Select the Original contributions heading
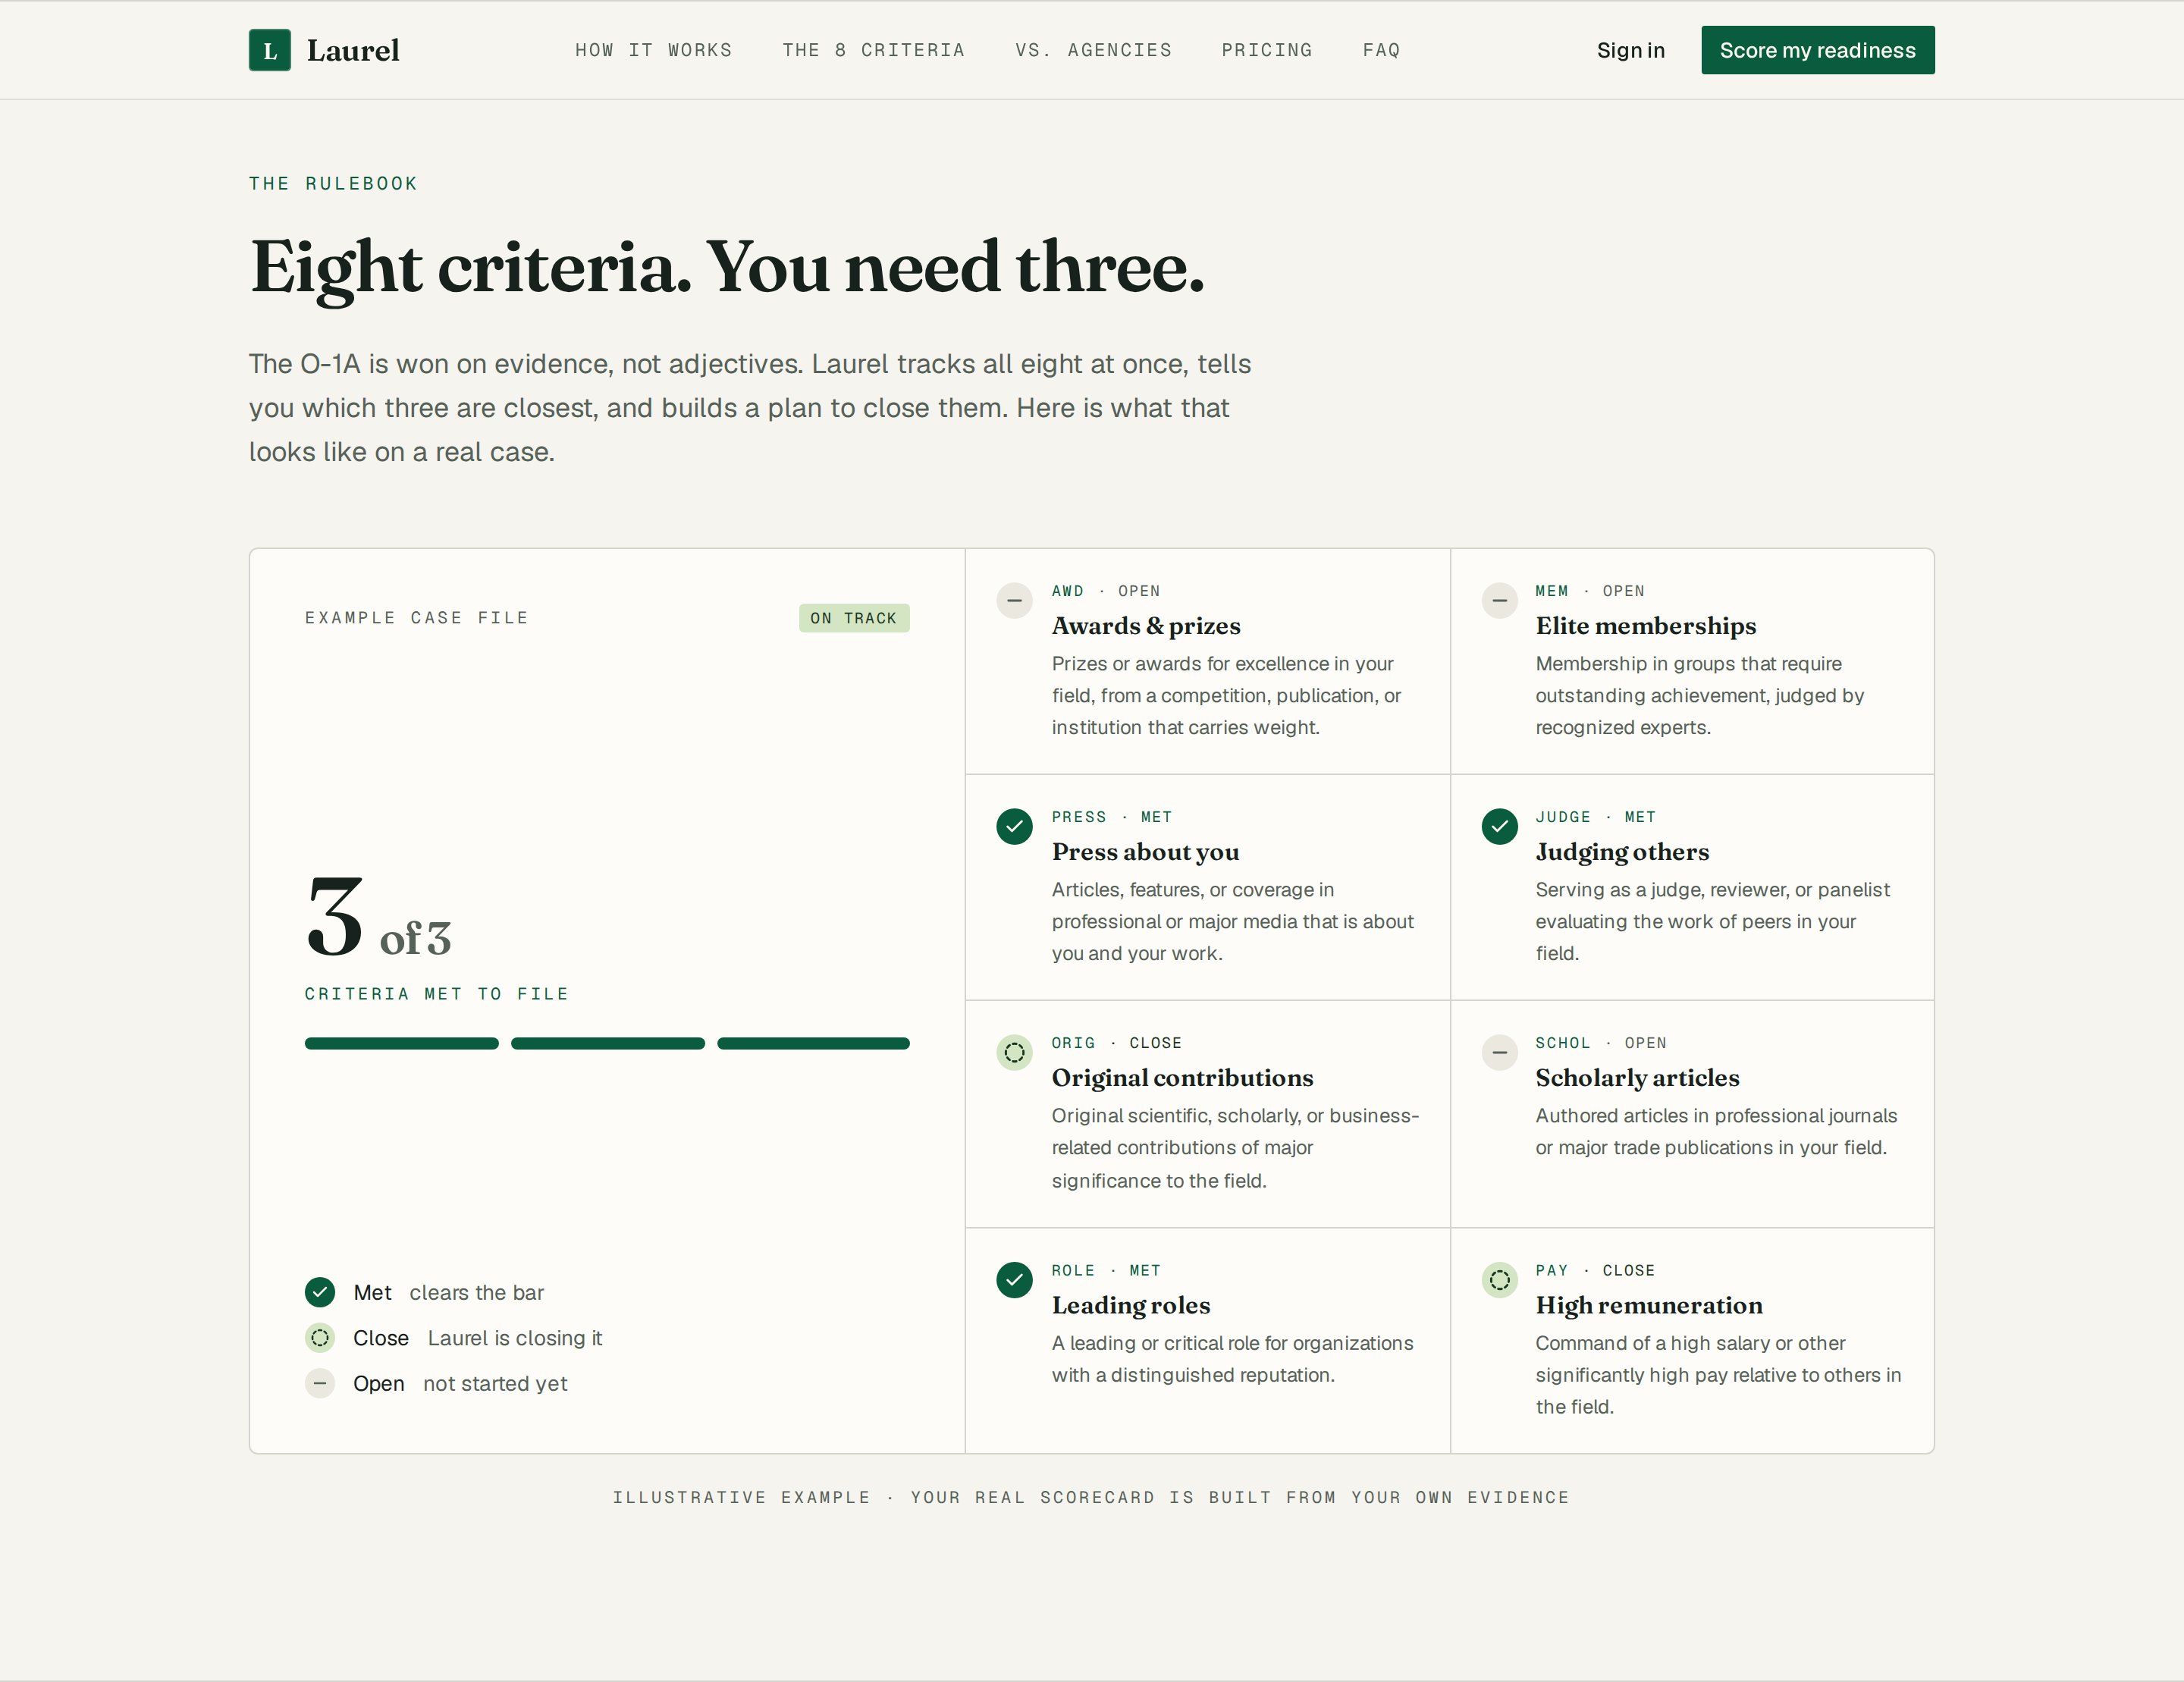Image resolution: width=2184 pixels, height=1682 pixels. pyautogui.click(x=1182, y=1078)
